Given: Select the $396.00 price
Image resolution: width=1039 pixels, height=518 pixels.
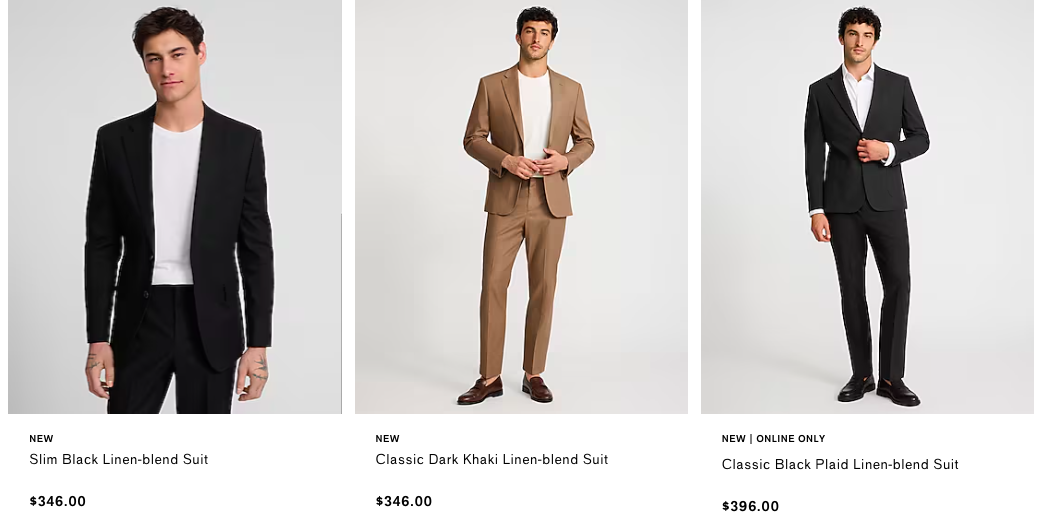Looking at the screenshot, I should 750,506.
